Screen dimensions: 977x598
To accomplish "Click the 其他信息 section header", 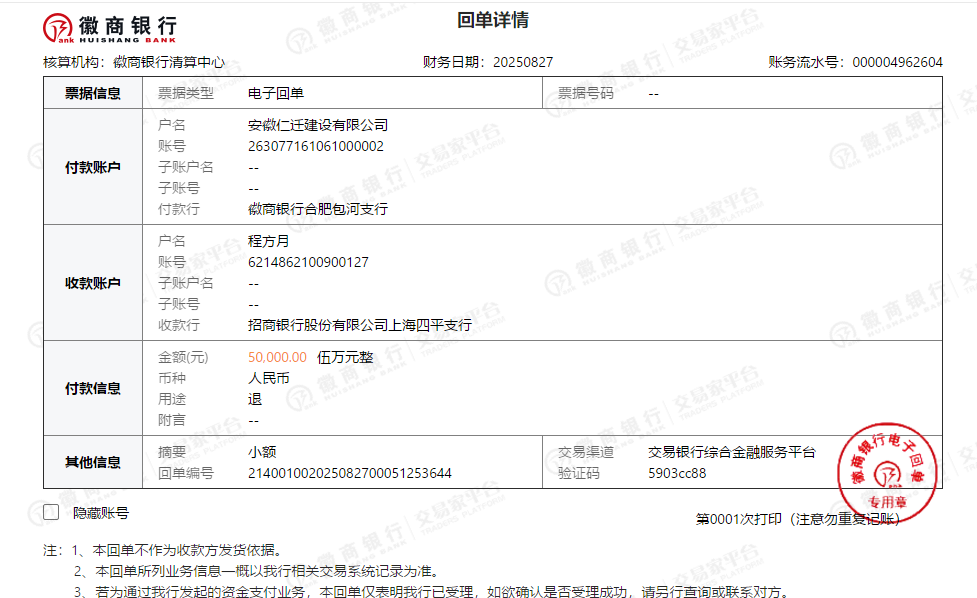I will click(93, 462).
